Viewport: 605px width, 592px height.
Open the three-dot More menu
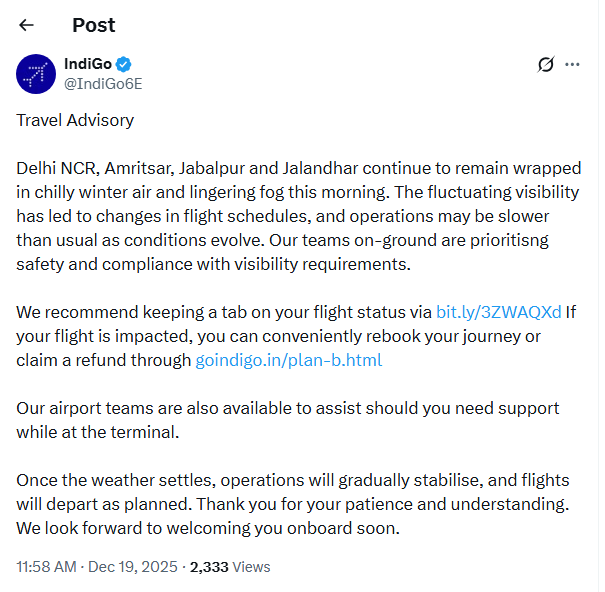[573, 65]
